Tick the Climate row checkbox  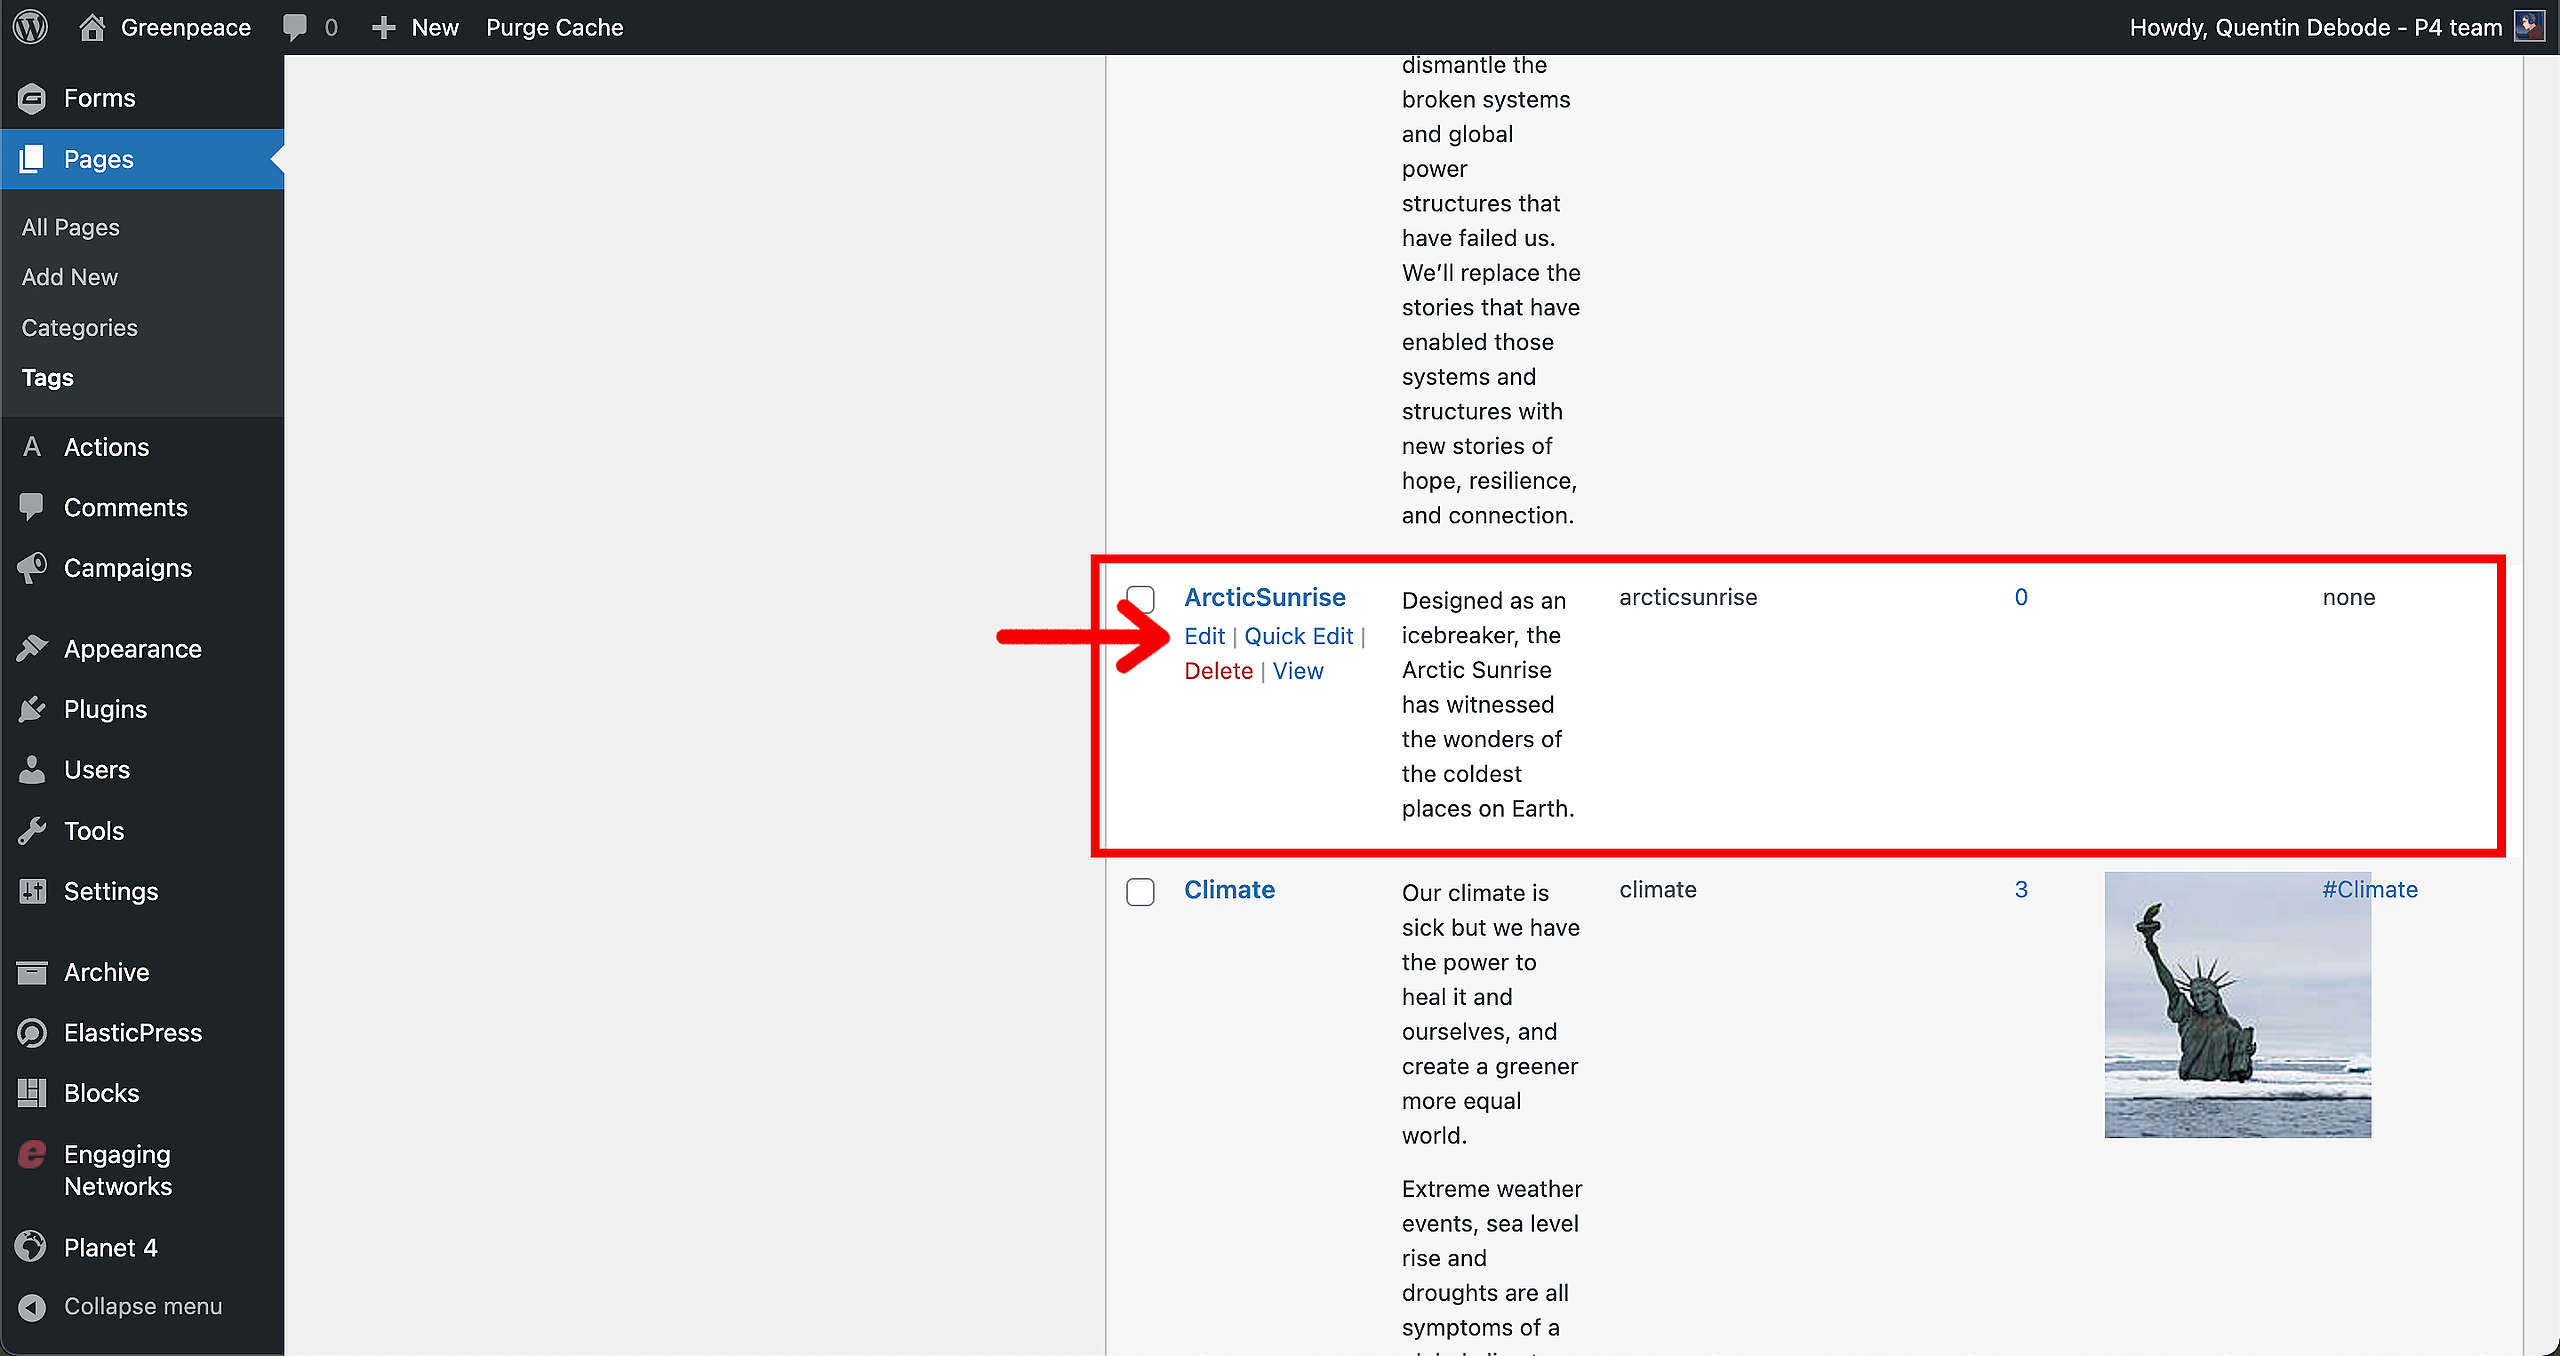1140,891
